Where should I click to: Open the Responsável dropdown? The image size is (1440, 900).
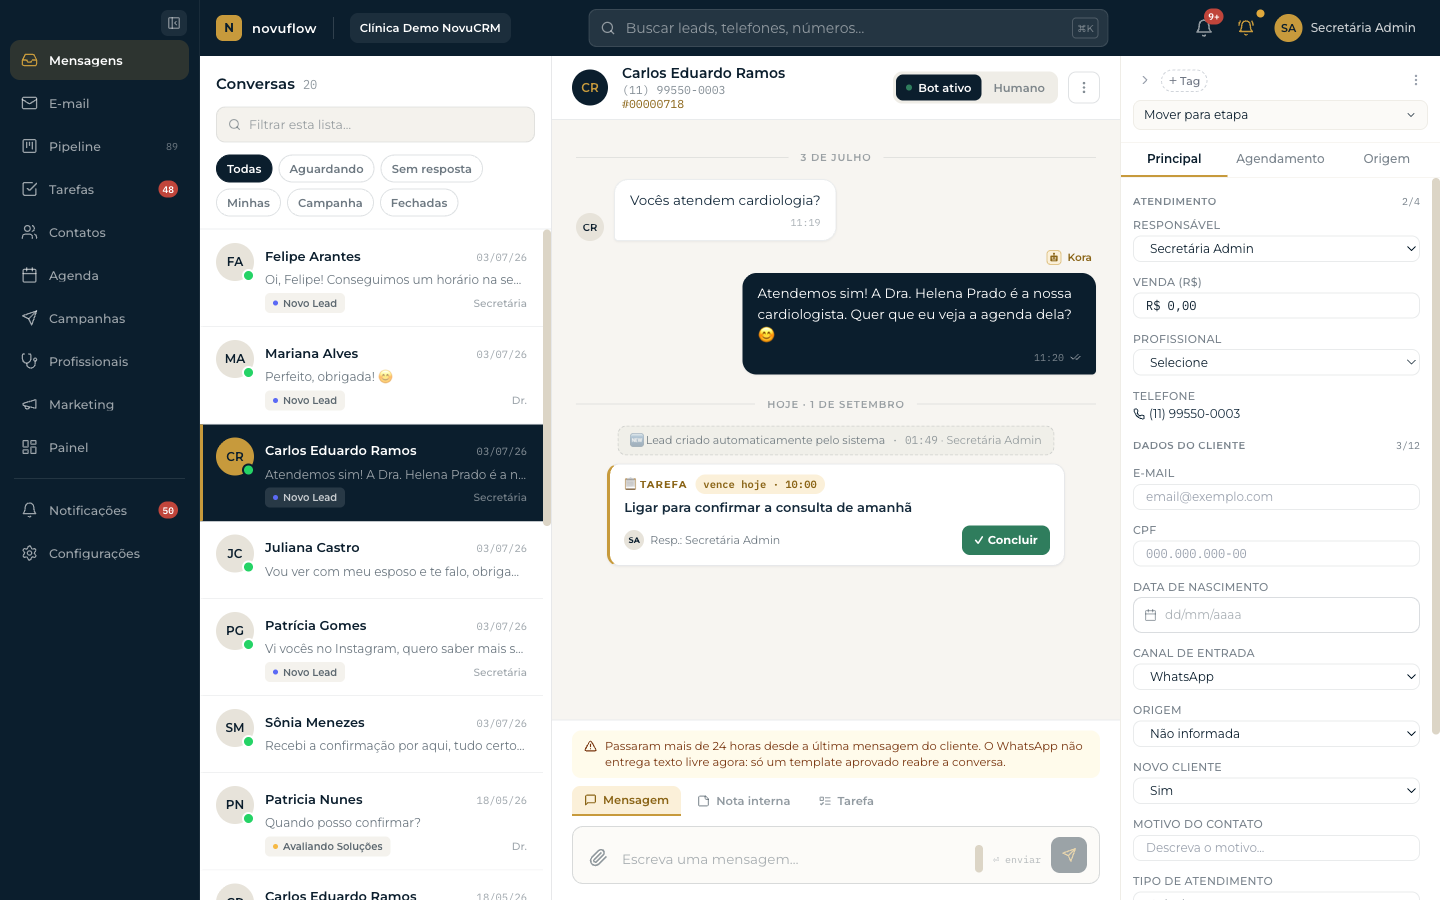[x=1276, y=249]
